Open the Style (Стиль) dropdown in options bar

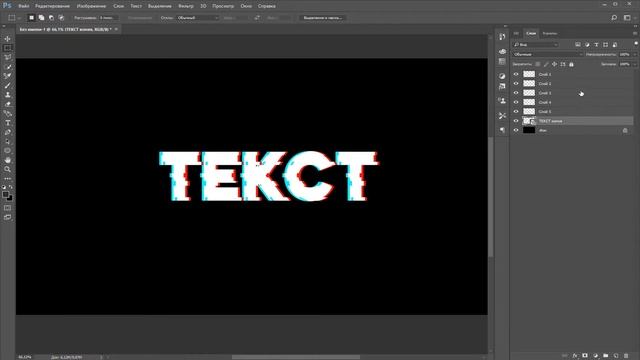click(198, 18)
